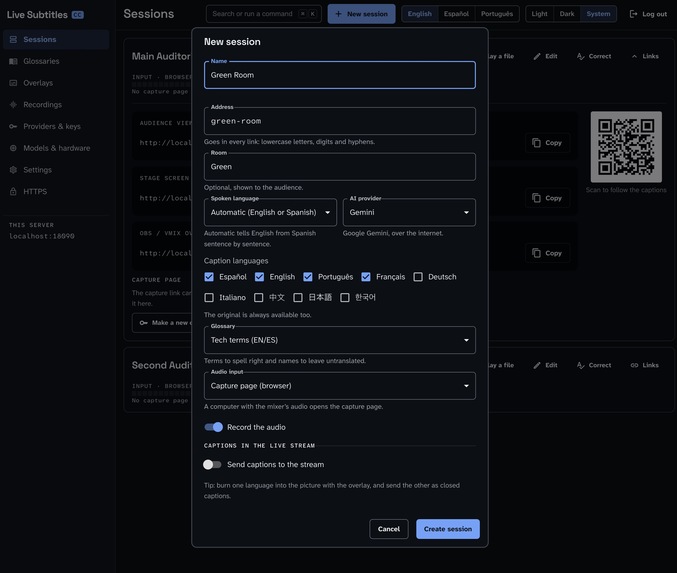Click the Log out icon

pos(633,14)
